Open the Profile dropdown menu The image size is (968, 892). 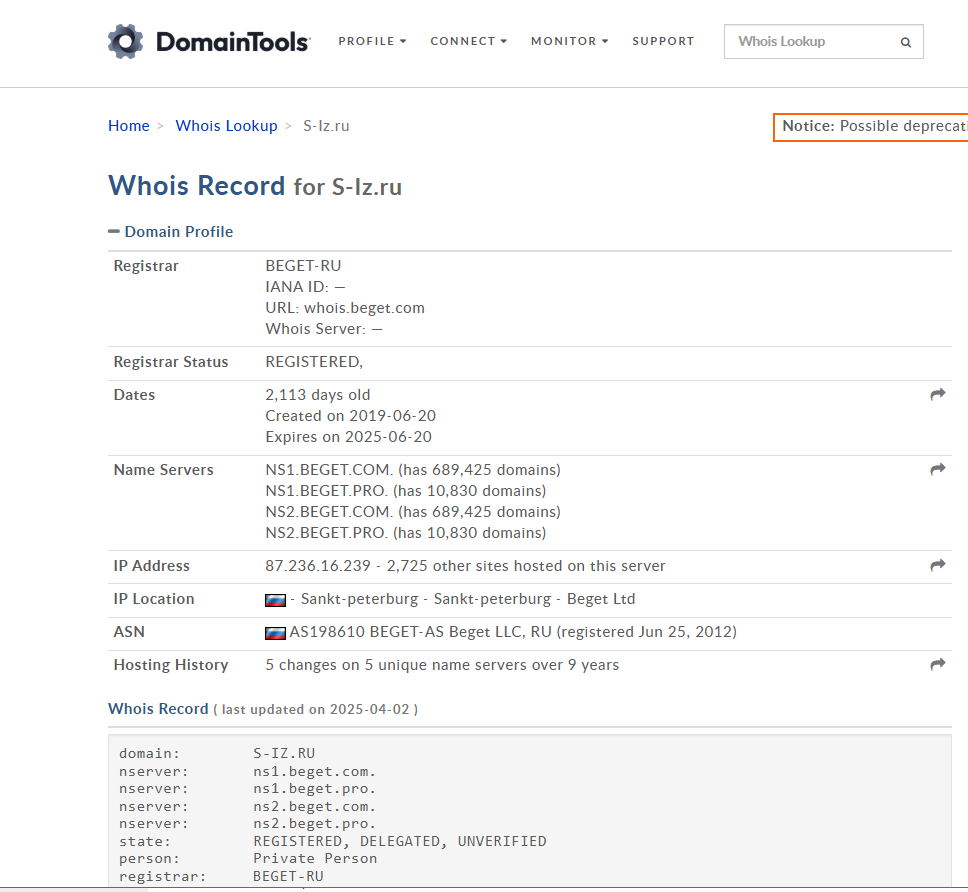point(372,41)
